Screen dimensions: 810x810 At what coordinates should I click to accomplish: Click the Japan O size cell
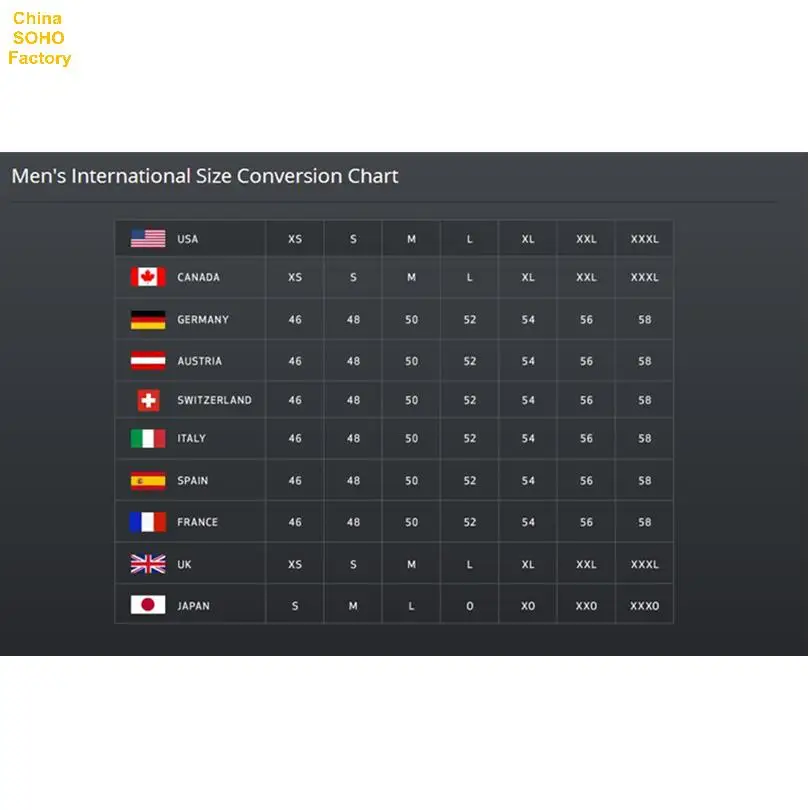point(470,605)
